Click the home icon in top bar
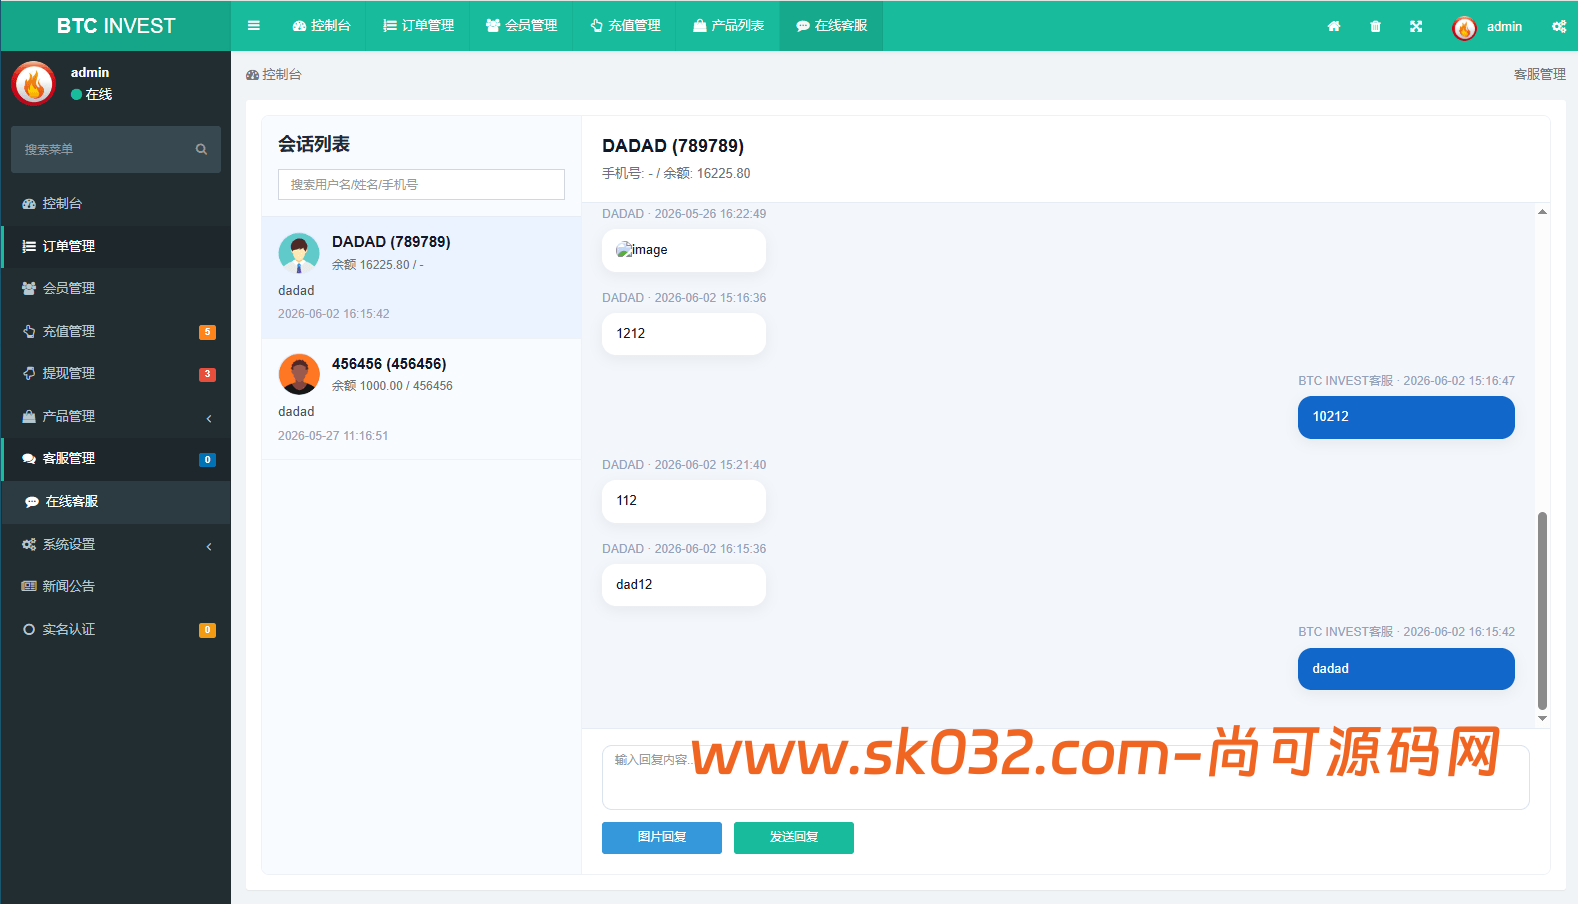The image size is (1578, 904). (x=1333, y=26)
